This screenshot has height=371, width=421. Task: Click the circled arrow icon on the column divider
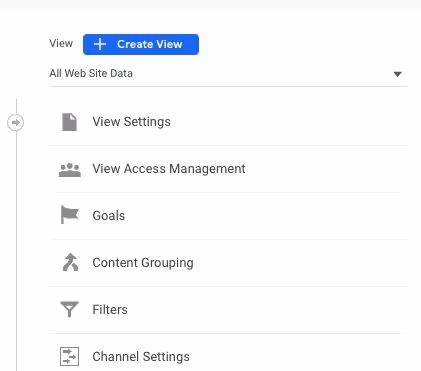click(x=15, y=122)
